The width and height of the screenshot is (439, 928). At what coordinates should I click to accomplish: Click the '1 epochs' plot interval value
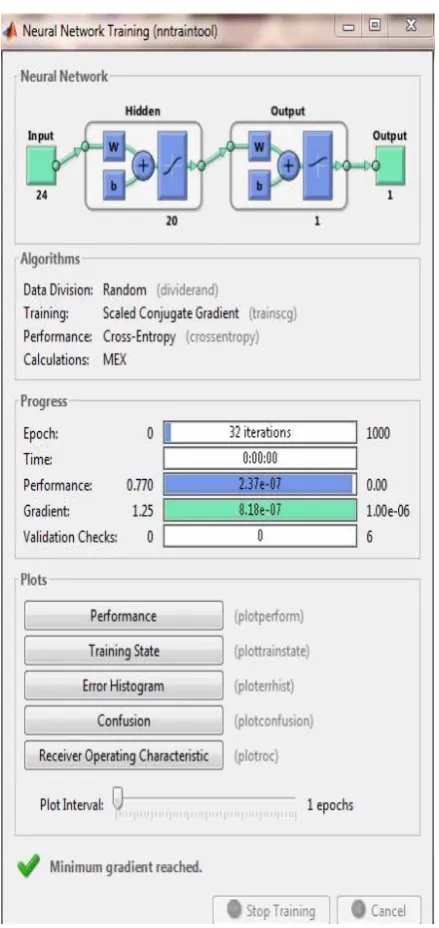(x=330, y=805)
